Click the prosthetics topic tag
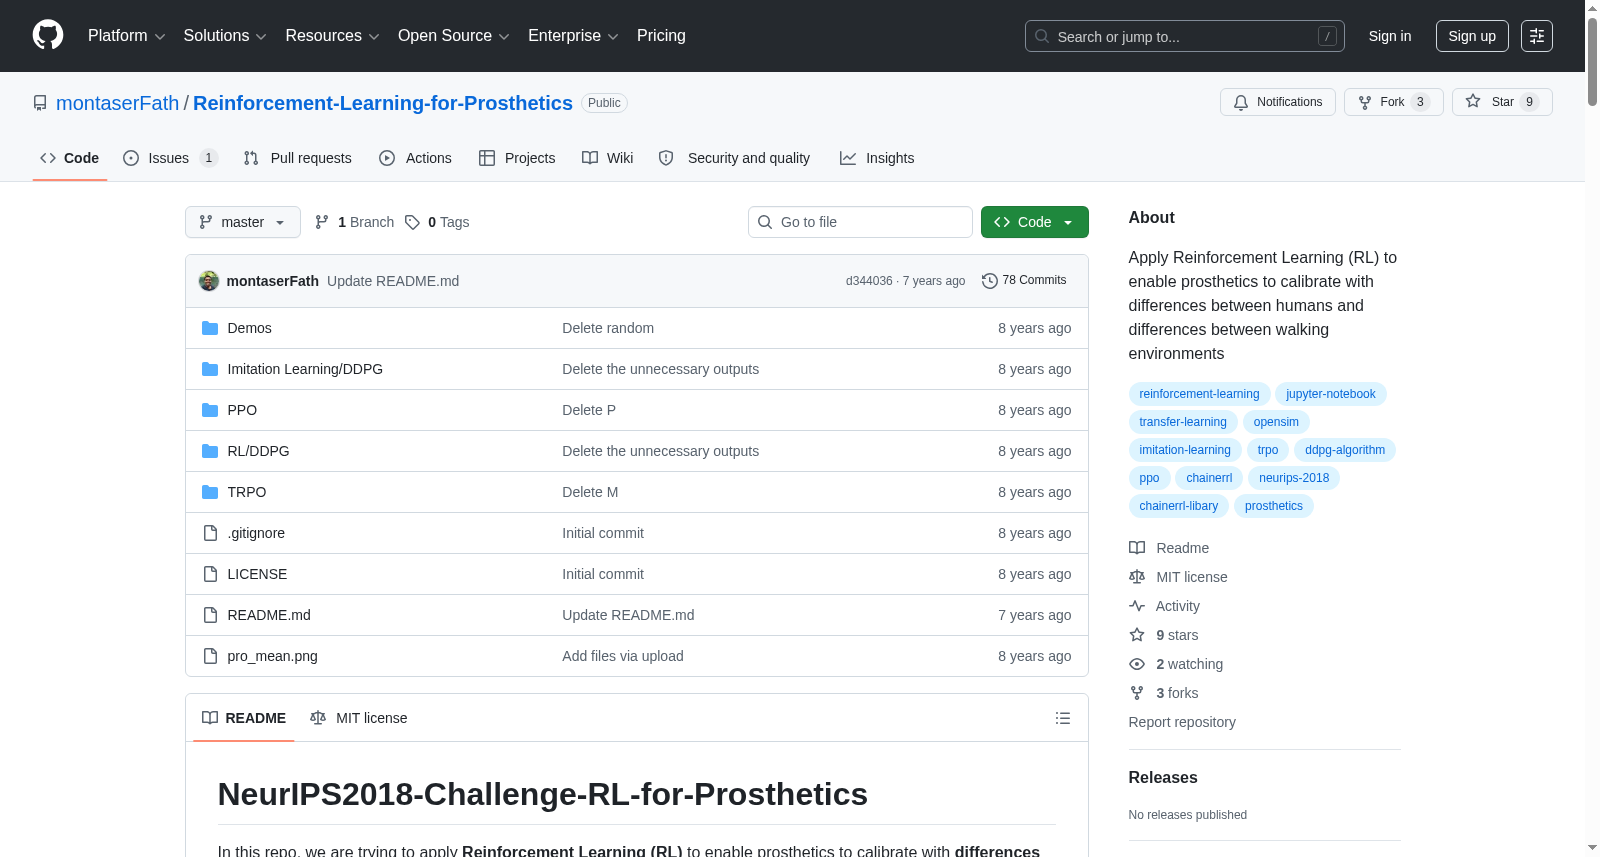1600x857 pixels. point(1274,506)
